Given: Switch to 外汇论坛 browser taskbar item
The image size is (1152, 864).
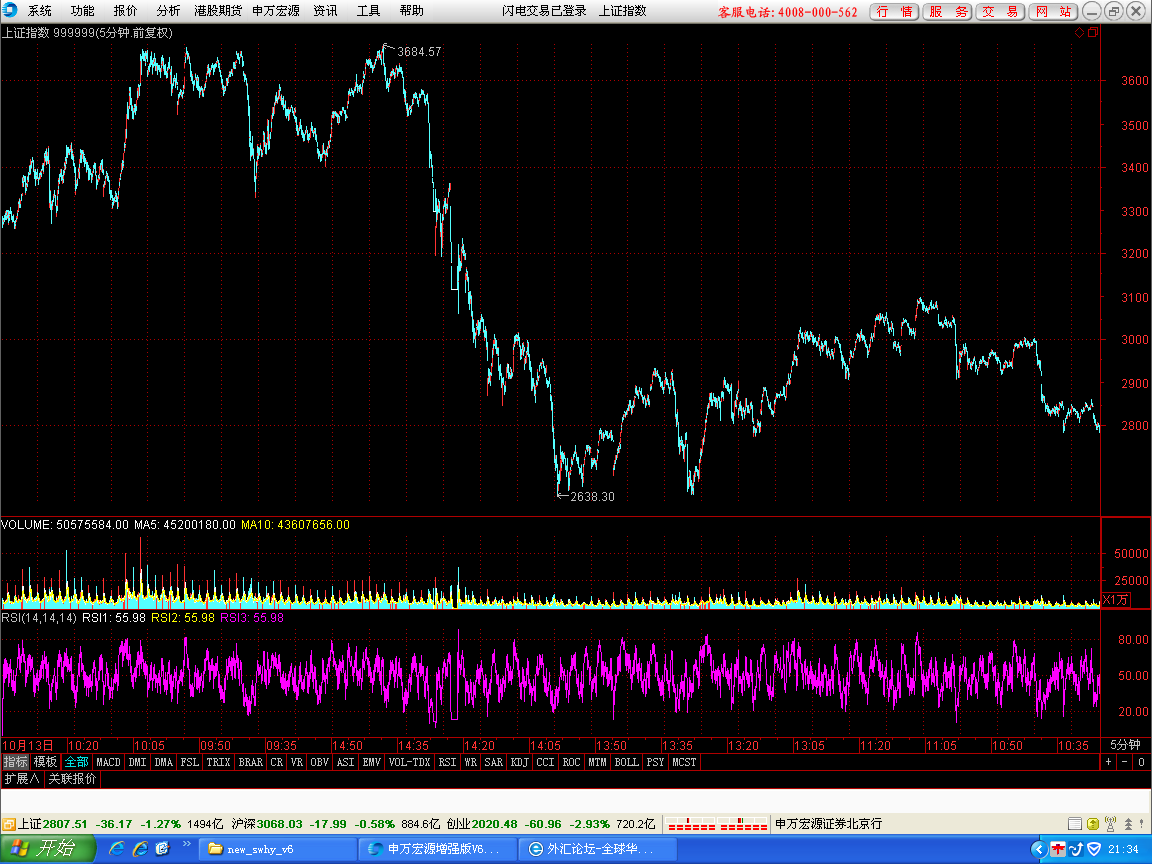Looking at the screenshot, I should [597, 849].
